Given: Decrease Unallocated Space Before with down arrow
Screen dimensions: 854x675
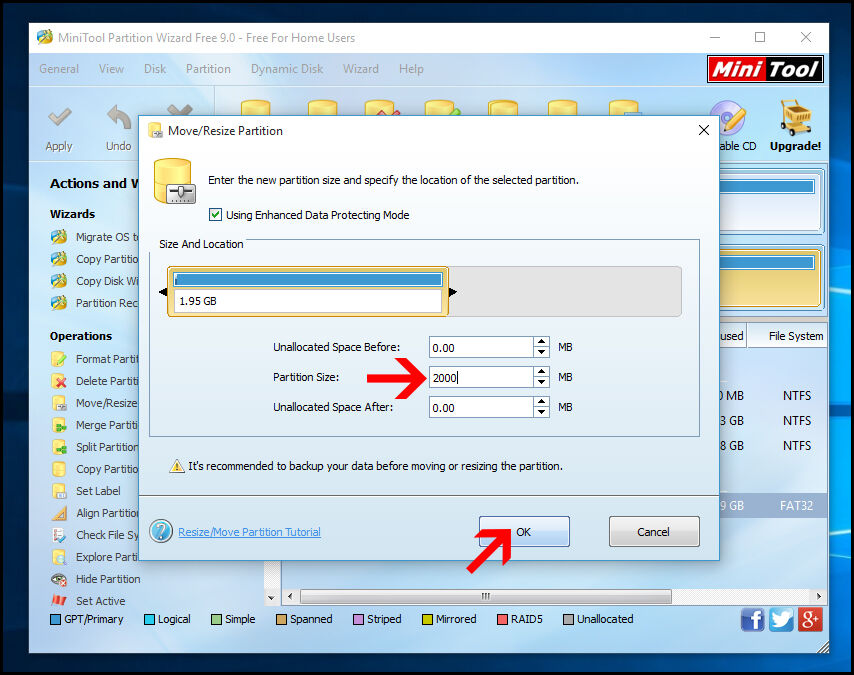Looking at the screenshot, I should pos(541,352).
